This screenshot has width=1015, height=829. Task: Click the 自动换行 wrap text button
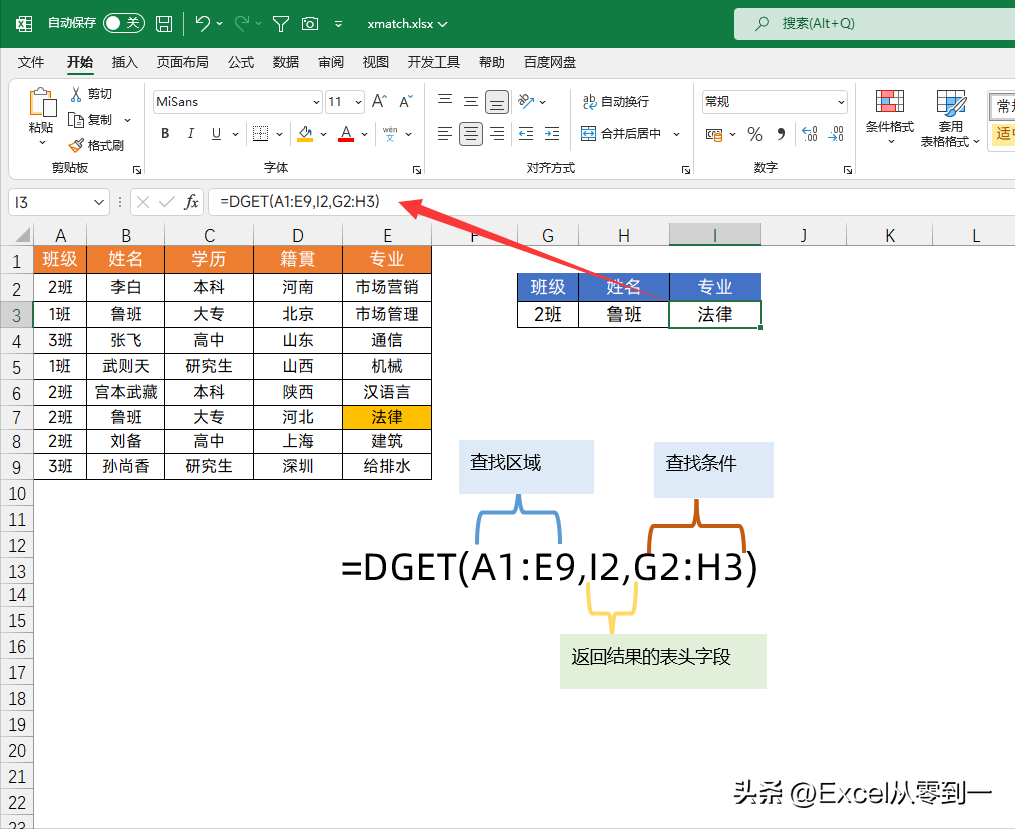pyautogui.click(x=616, y=102)
